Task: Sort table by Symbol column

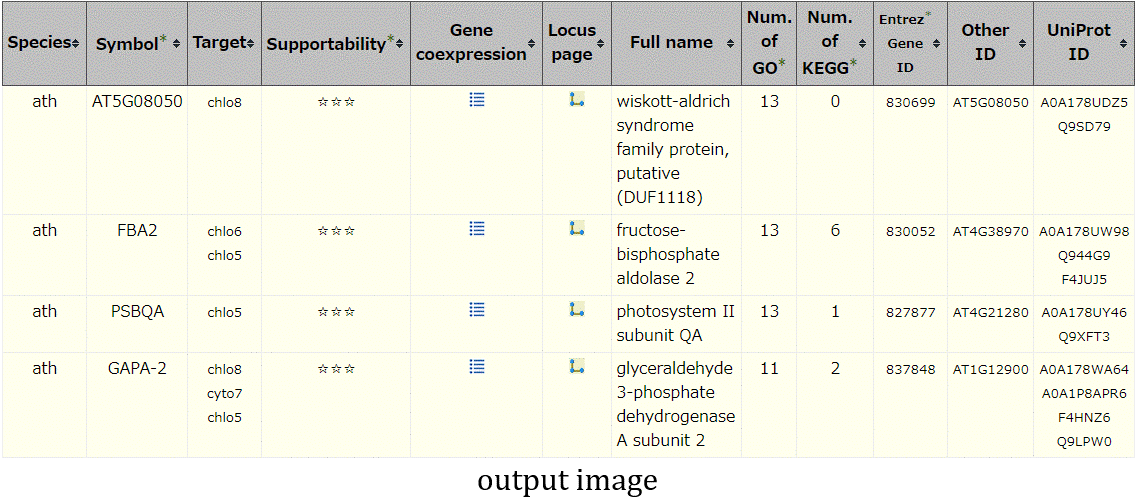Action: pyautogui.click(x=136, y=43)
